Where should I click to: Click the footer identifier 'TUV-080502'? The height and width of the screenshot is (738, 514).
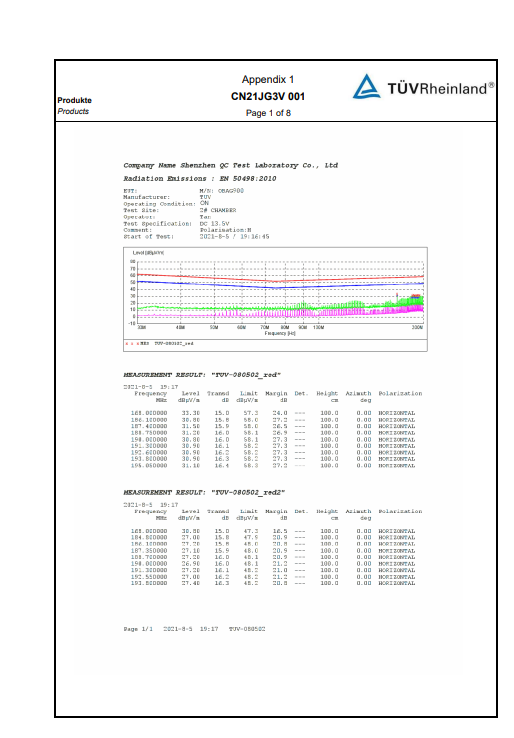click(247, 629)
